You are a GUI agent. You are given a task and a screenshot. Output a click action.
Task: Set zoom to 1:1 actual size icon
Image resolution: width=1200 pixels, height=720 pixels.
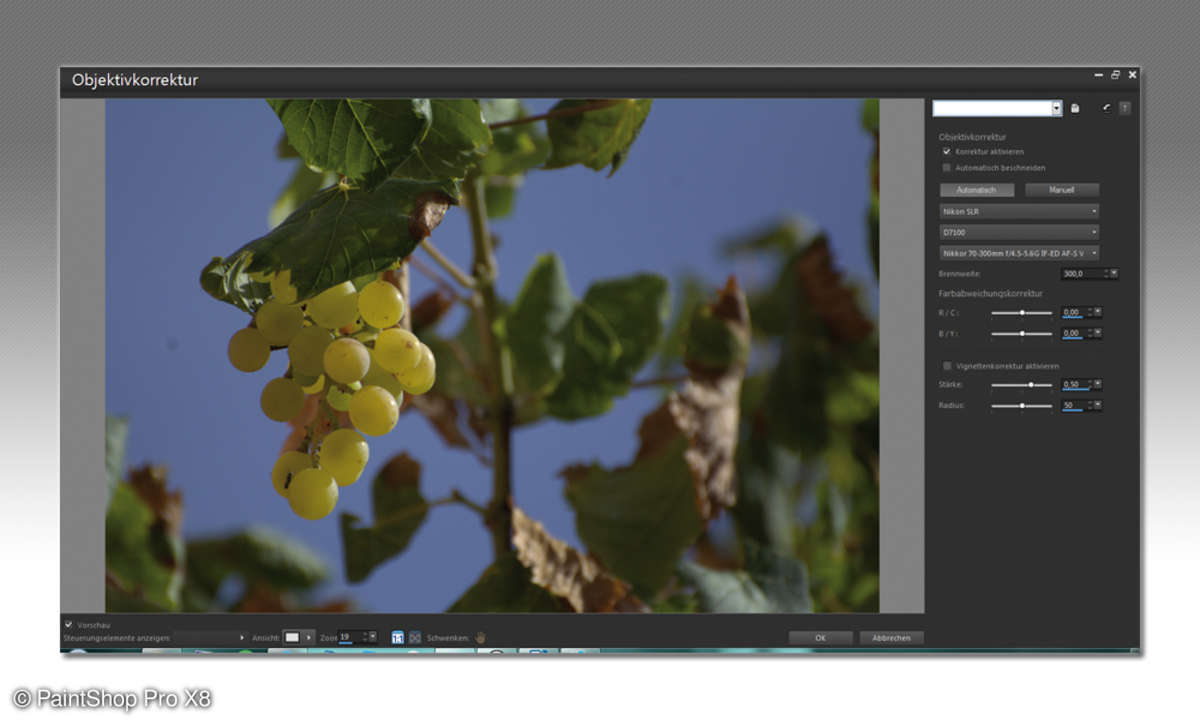pyautogui.click(x=398, y=637)
